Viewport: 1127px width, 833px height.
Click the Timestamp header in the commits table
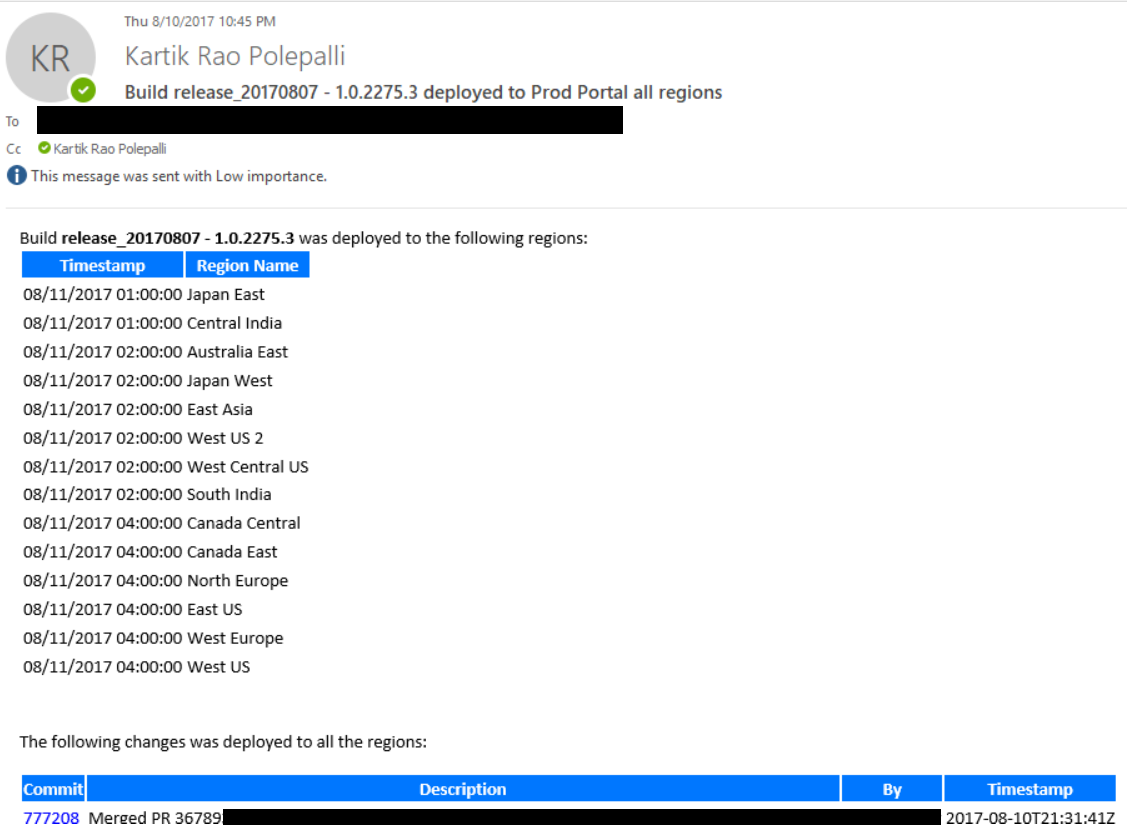coord(1029,789)
